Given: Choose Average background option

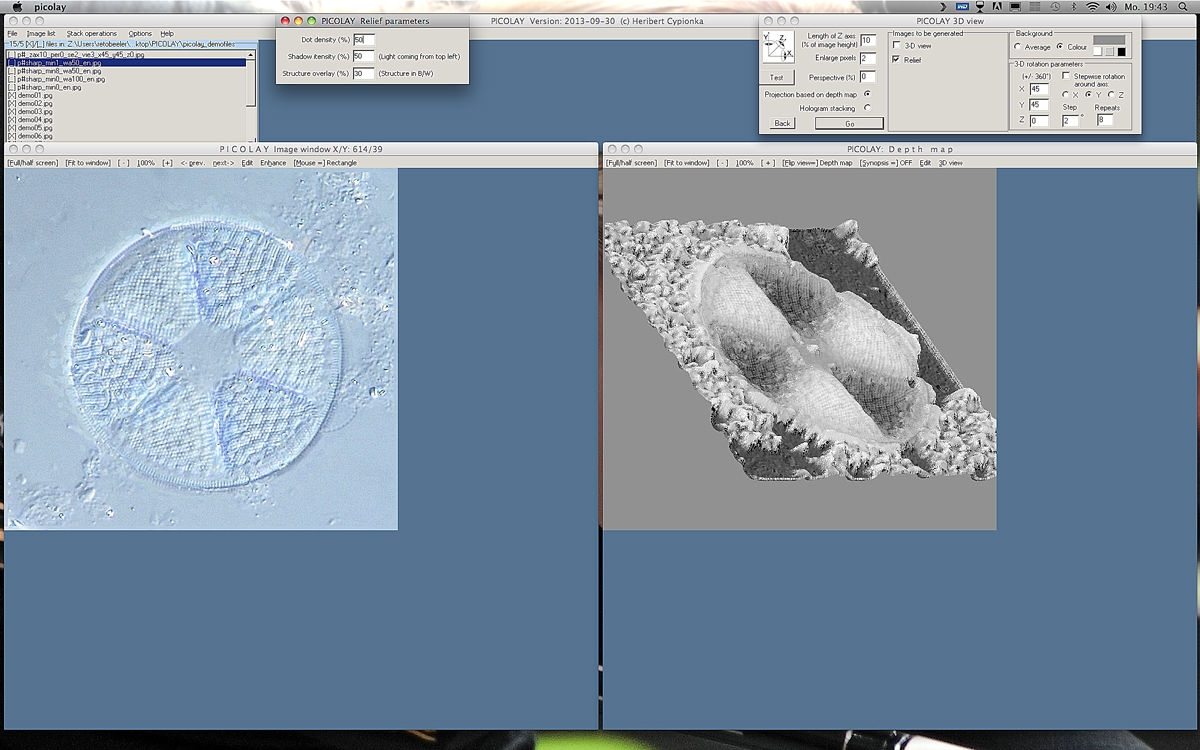Looking at the screenshot, I should tap(1018, 47).
